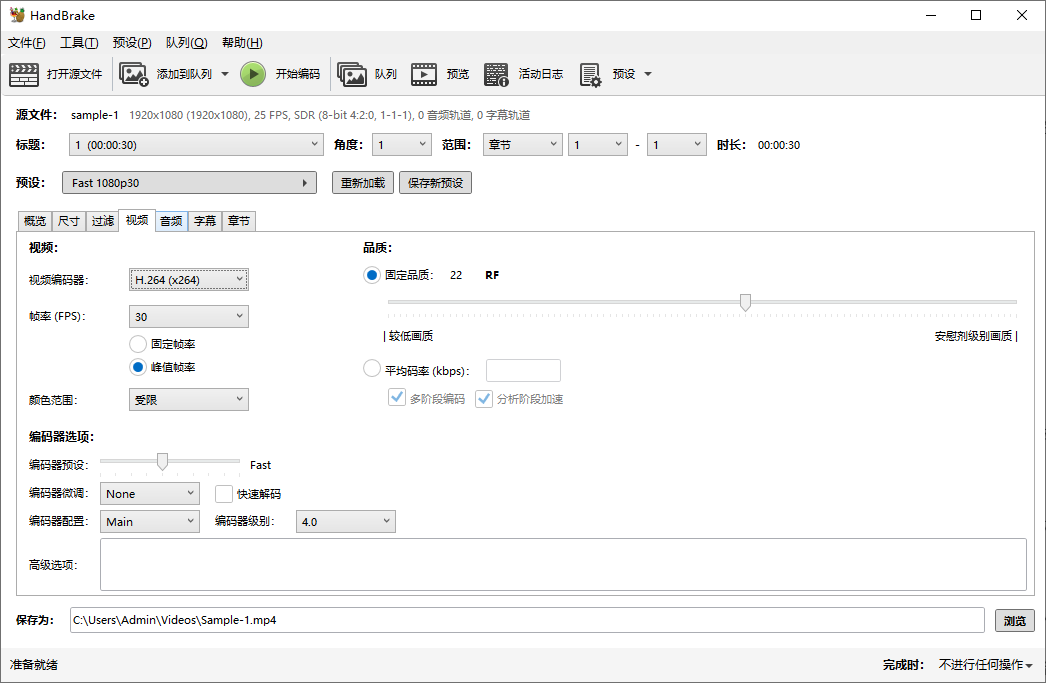The width and height of the screenshot is (1046, 683).
Task: Click the HandBrake app icon in title bar
Action: (x=17, y=15)
